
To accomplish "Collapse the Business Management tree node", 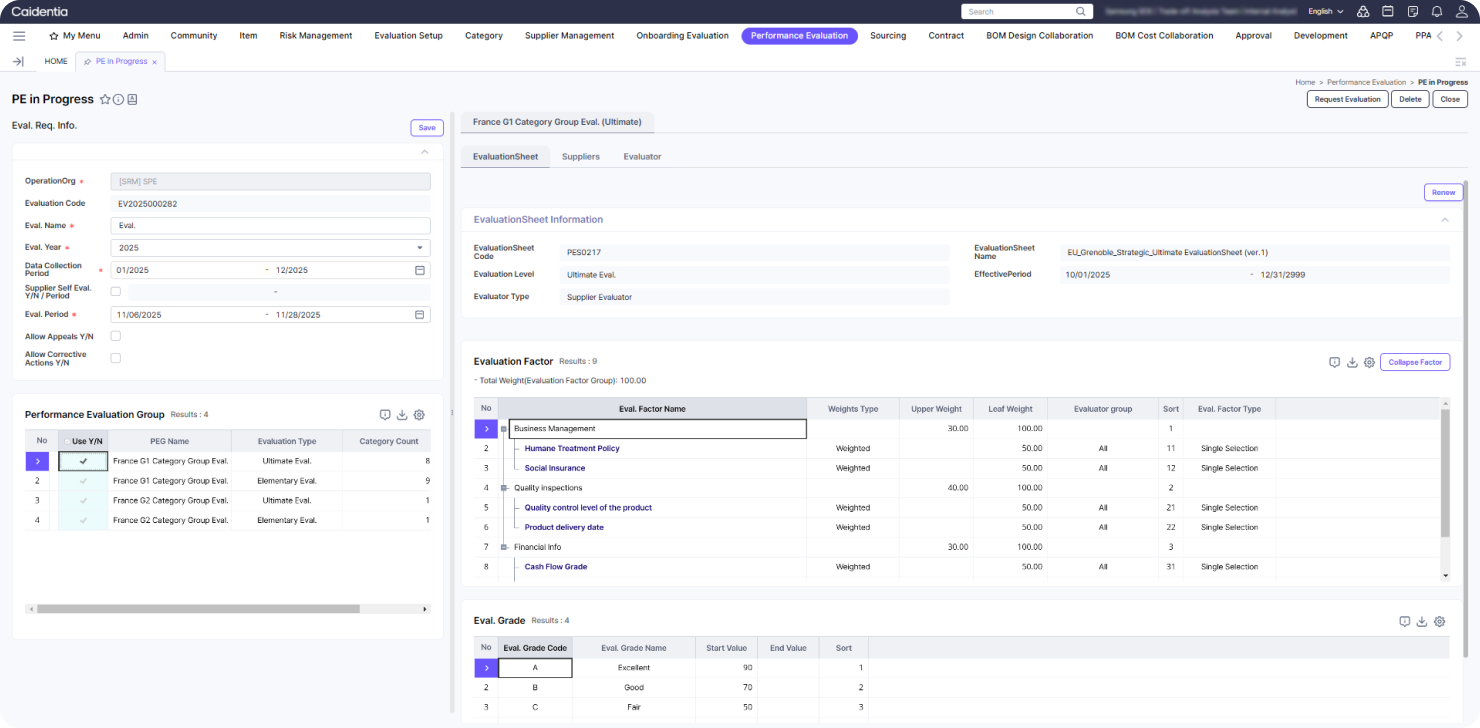I will [503, 429].
